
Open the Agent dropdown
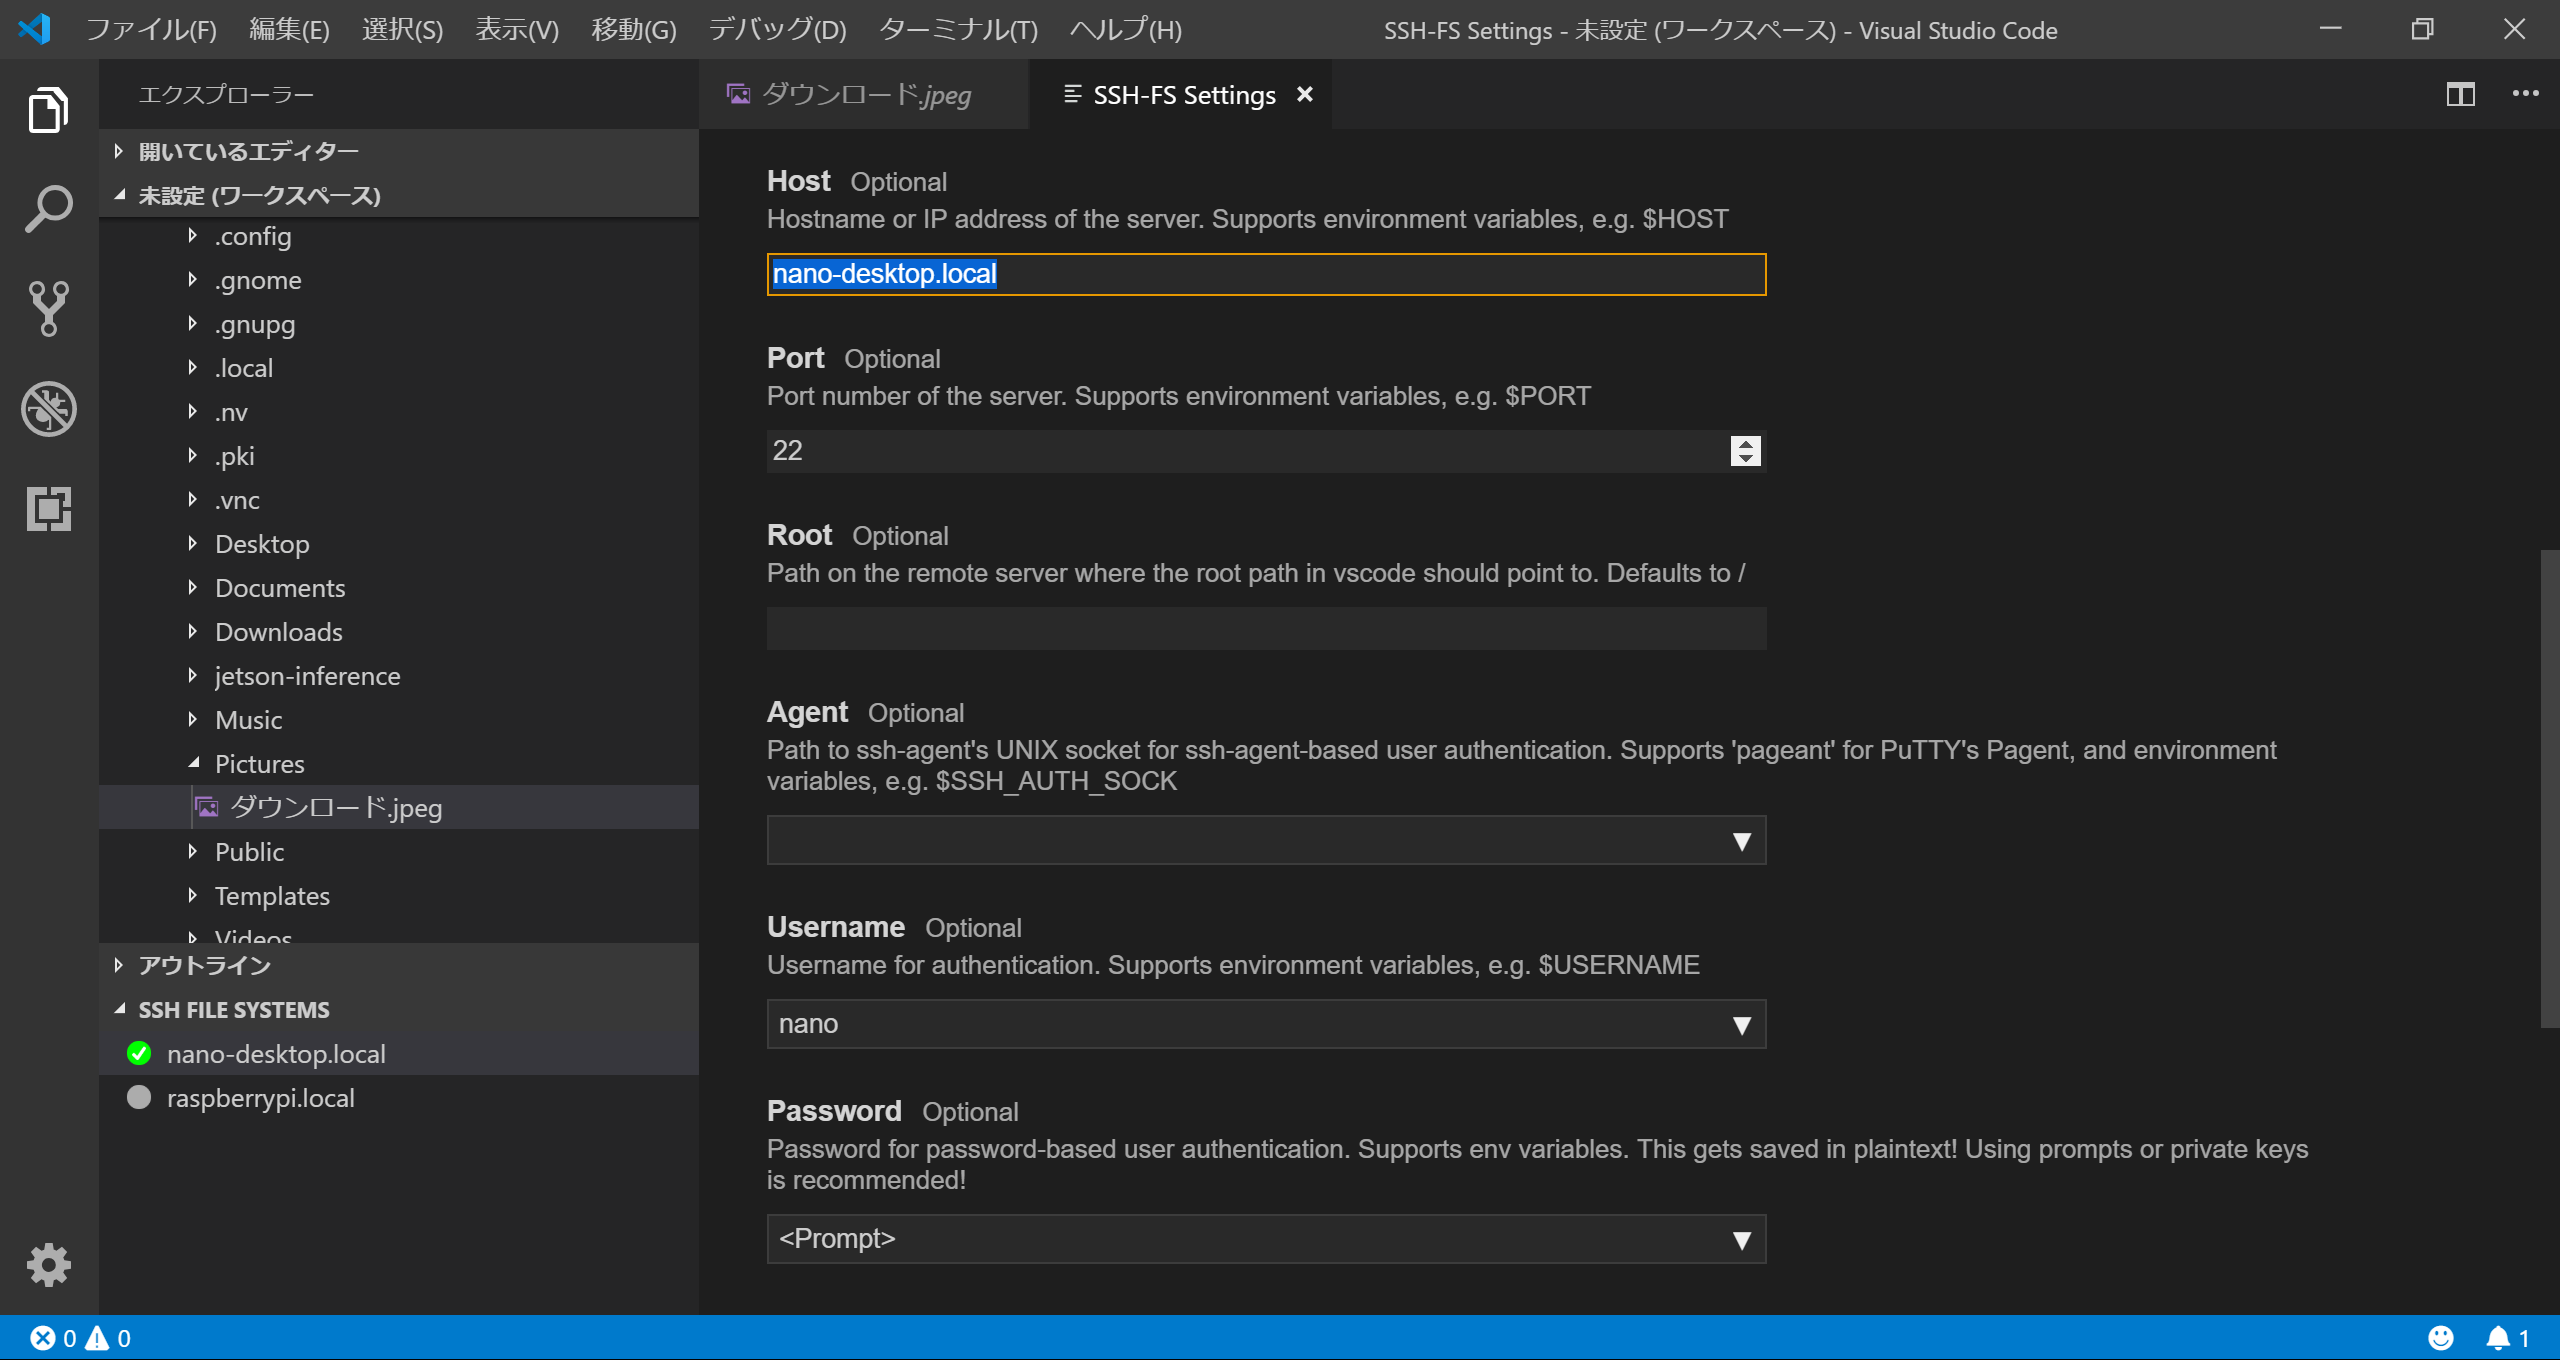1265,841
